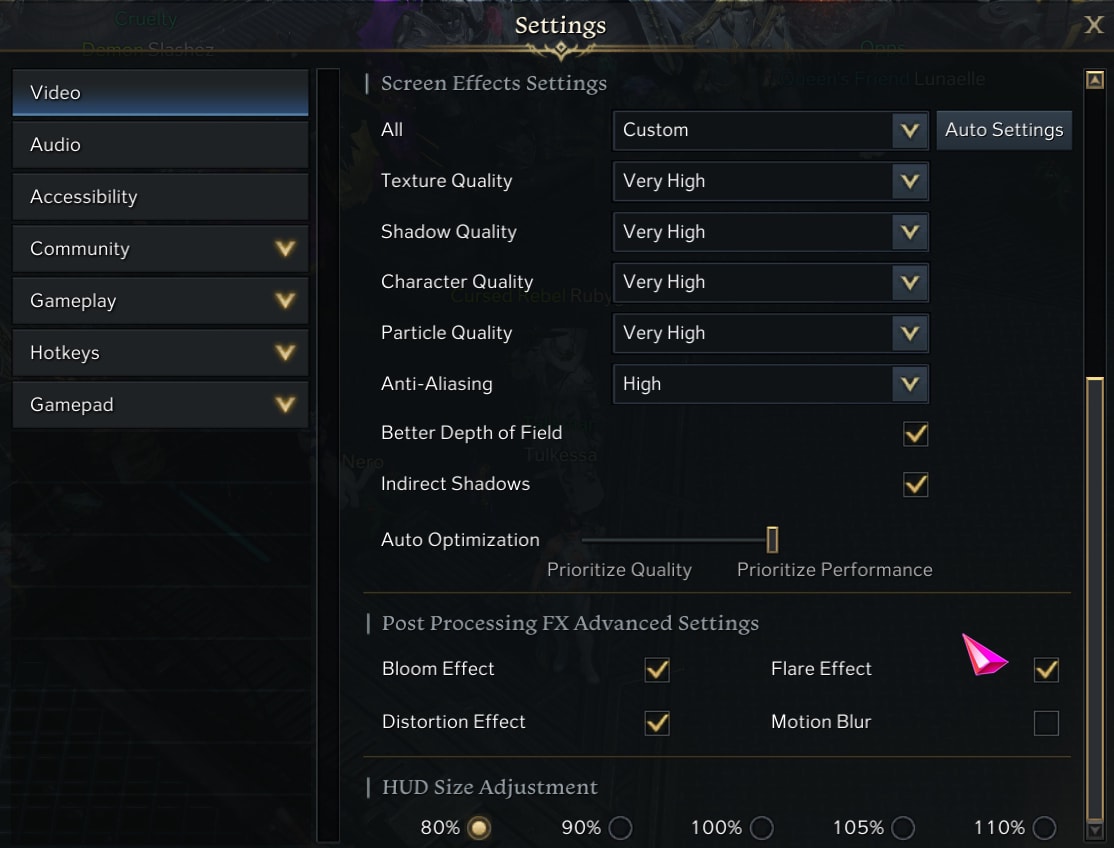Open the Anti-Aliasing dropdown
Viewport: 1114px width, 848px height.
point(770,384)
